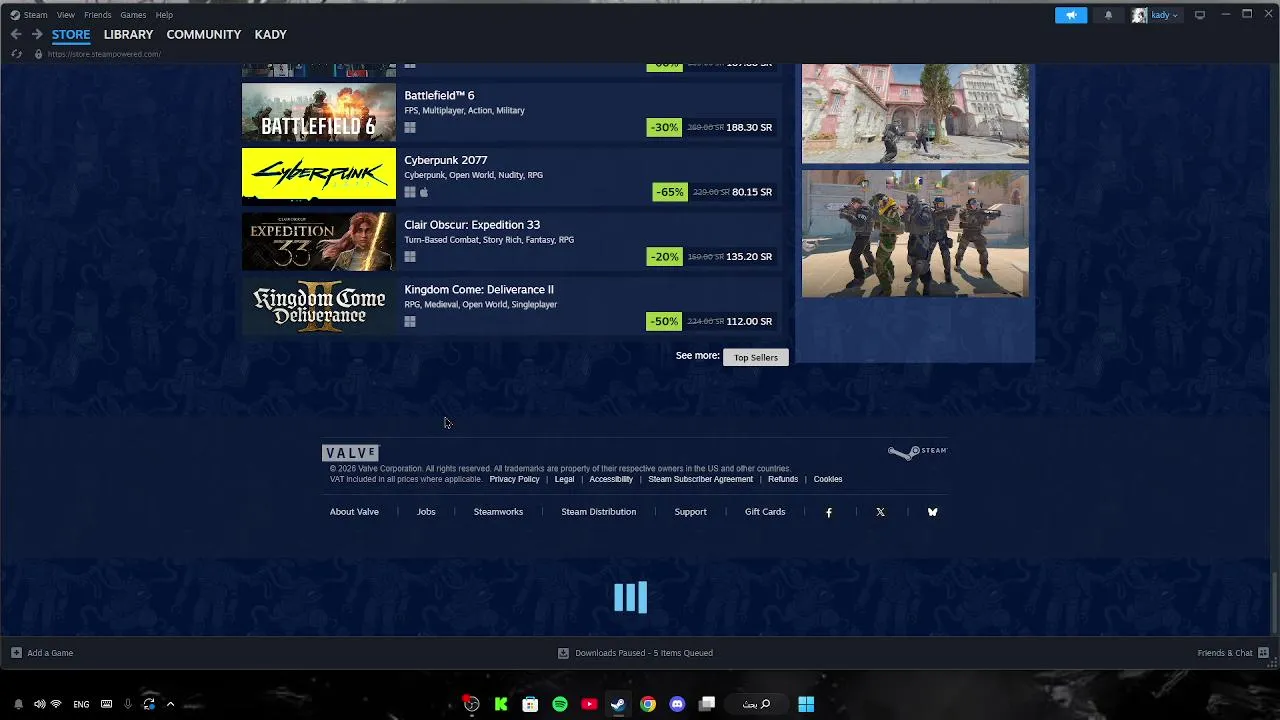This screenshot has height=720, width=1280.
Task: Open the Steam Distribution link
Action: coord(598,512)
